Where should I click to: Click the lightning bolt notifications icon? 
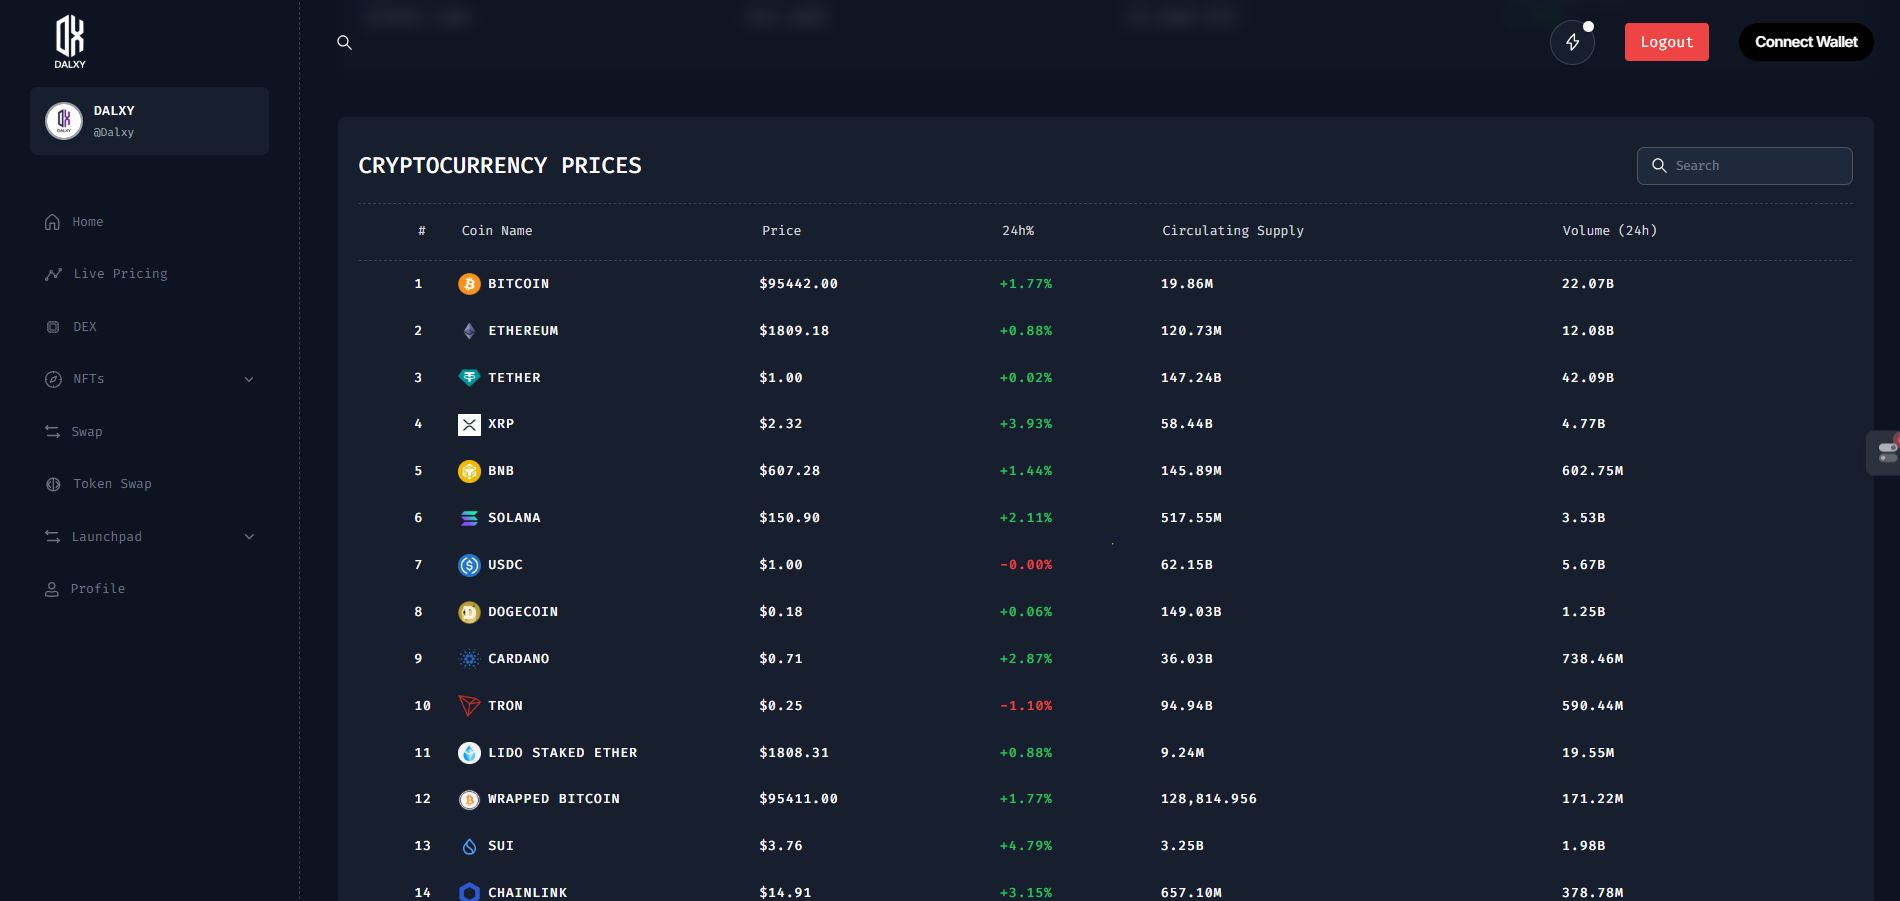[x=1572, y=42]
